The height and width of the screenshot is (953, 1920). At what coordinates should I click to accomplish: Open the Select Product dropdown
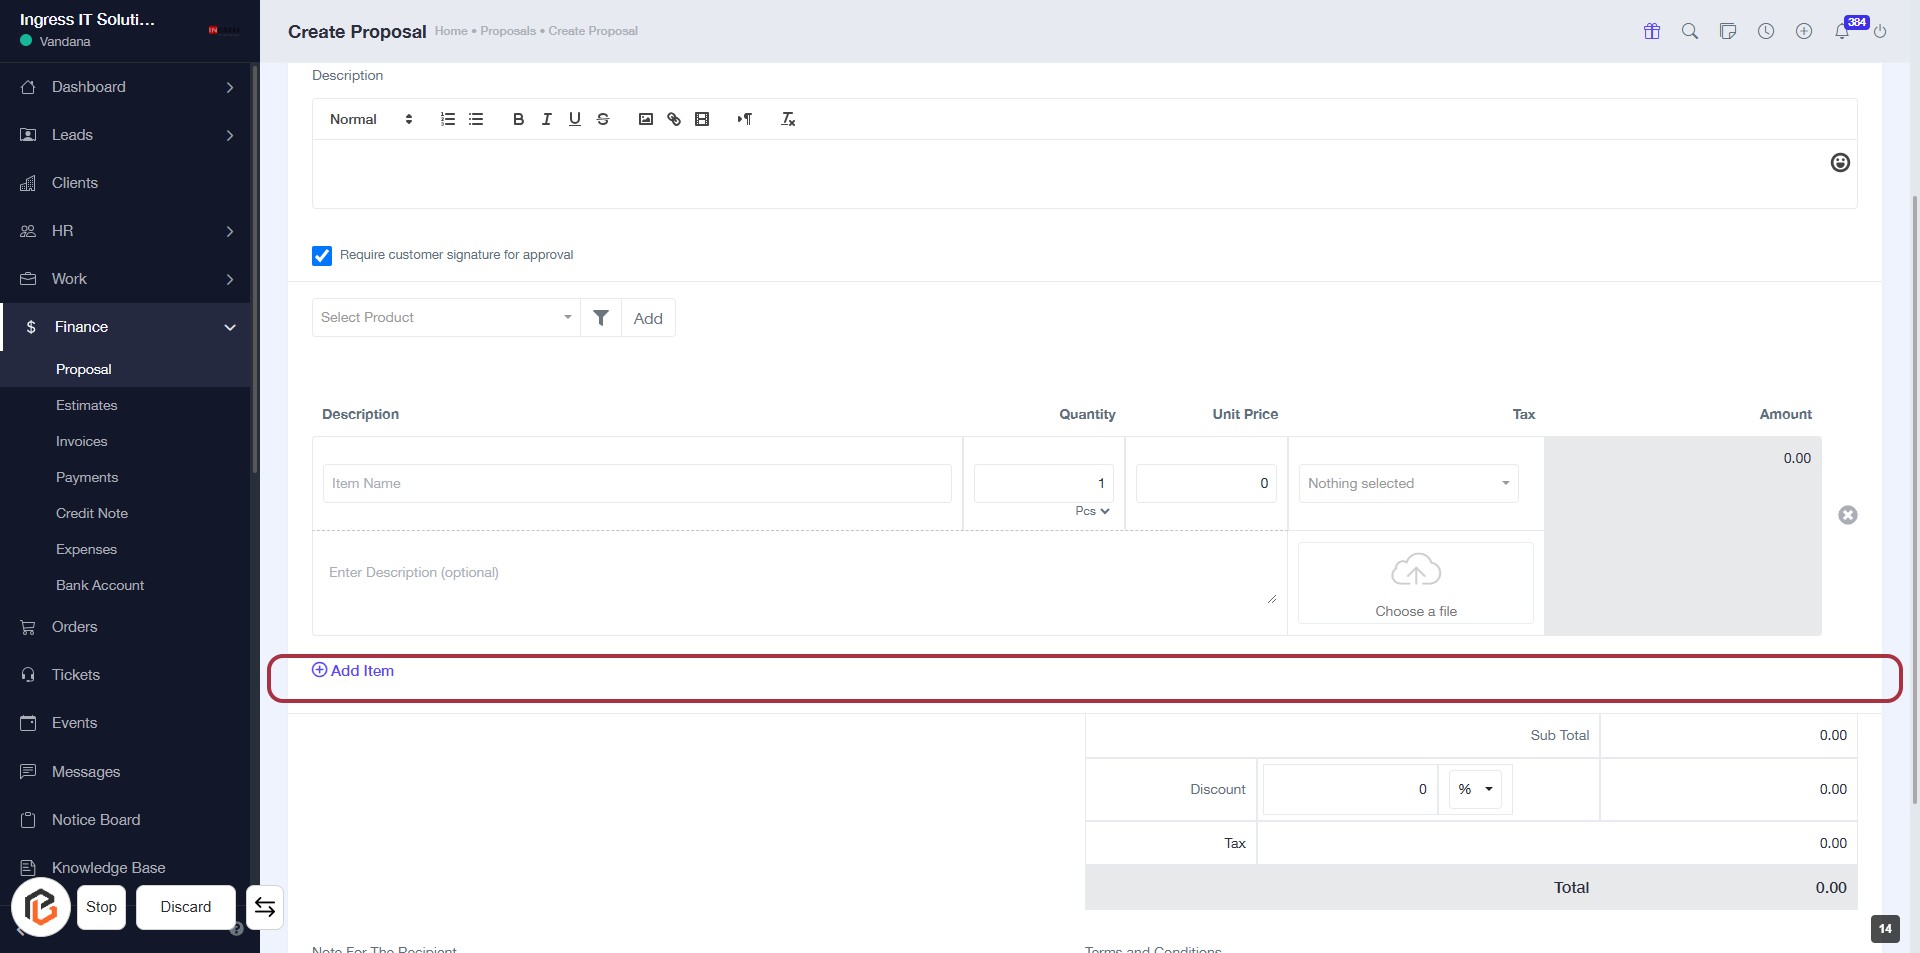pos(445,318)
